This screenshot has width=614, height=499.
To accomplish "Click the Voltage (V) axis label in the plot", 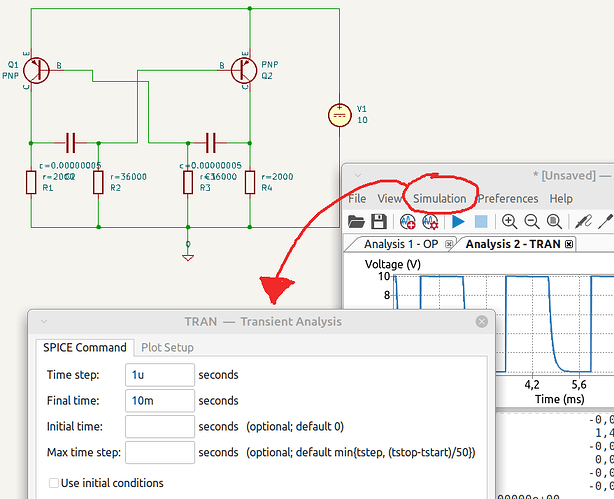I will (393, 264).
